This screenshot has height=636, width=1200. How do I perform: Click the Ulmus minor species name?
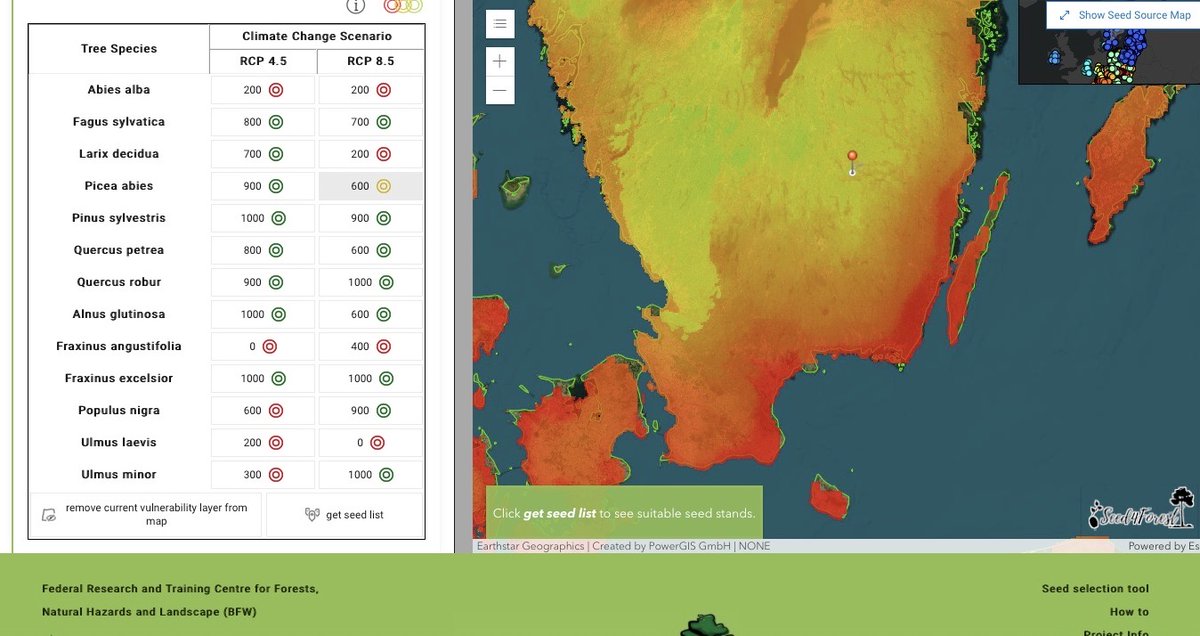[x=119, y=474]
